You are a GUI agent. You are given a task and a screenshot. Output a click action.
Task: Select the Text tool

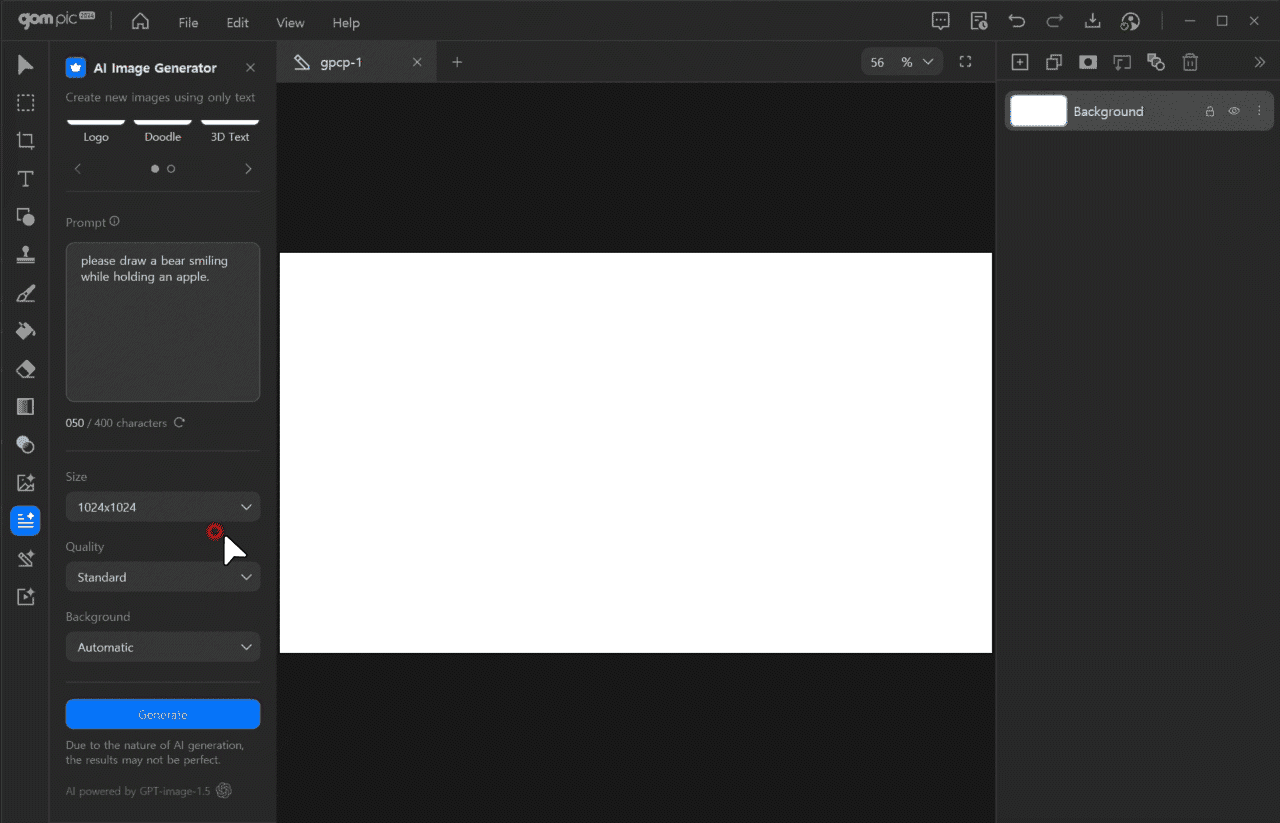[25, 179]
